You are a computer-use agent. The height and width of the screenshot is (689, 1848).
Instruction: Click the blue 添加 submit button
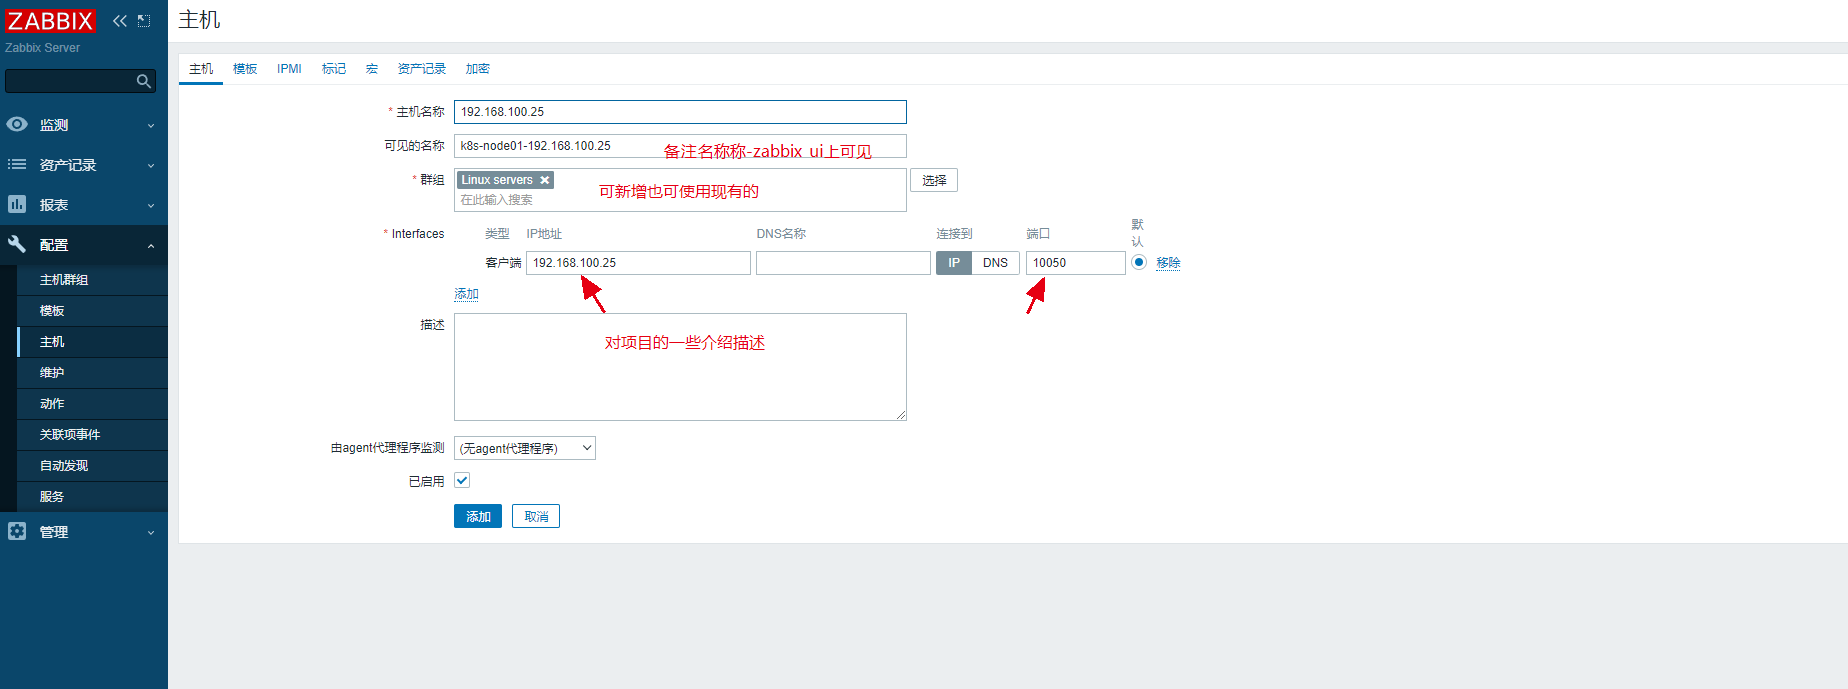click(478, 516)
